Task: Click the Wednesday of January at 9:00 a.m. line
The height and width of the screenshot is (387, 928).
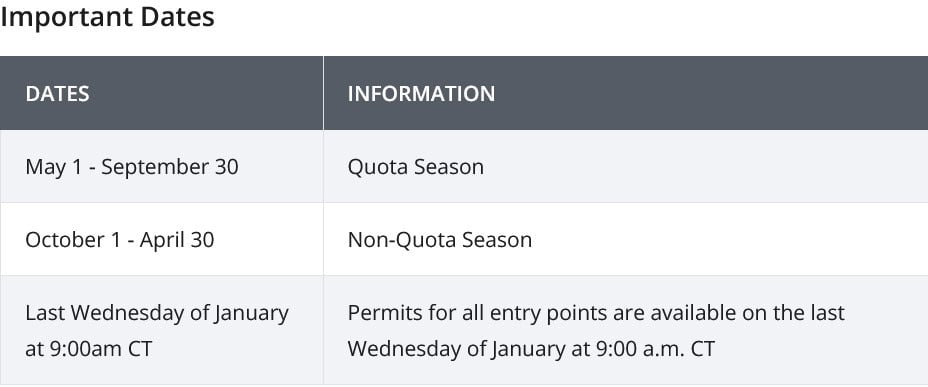Action: [531, 349]
